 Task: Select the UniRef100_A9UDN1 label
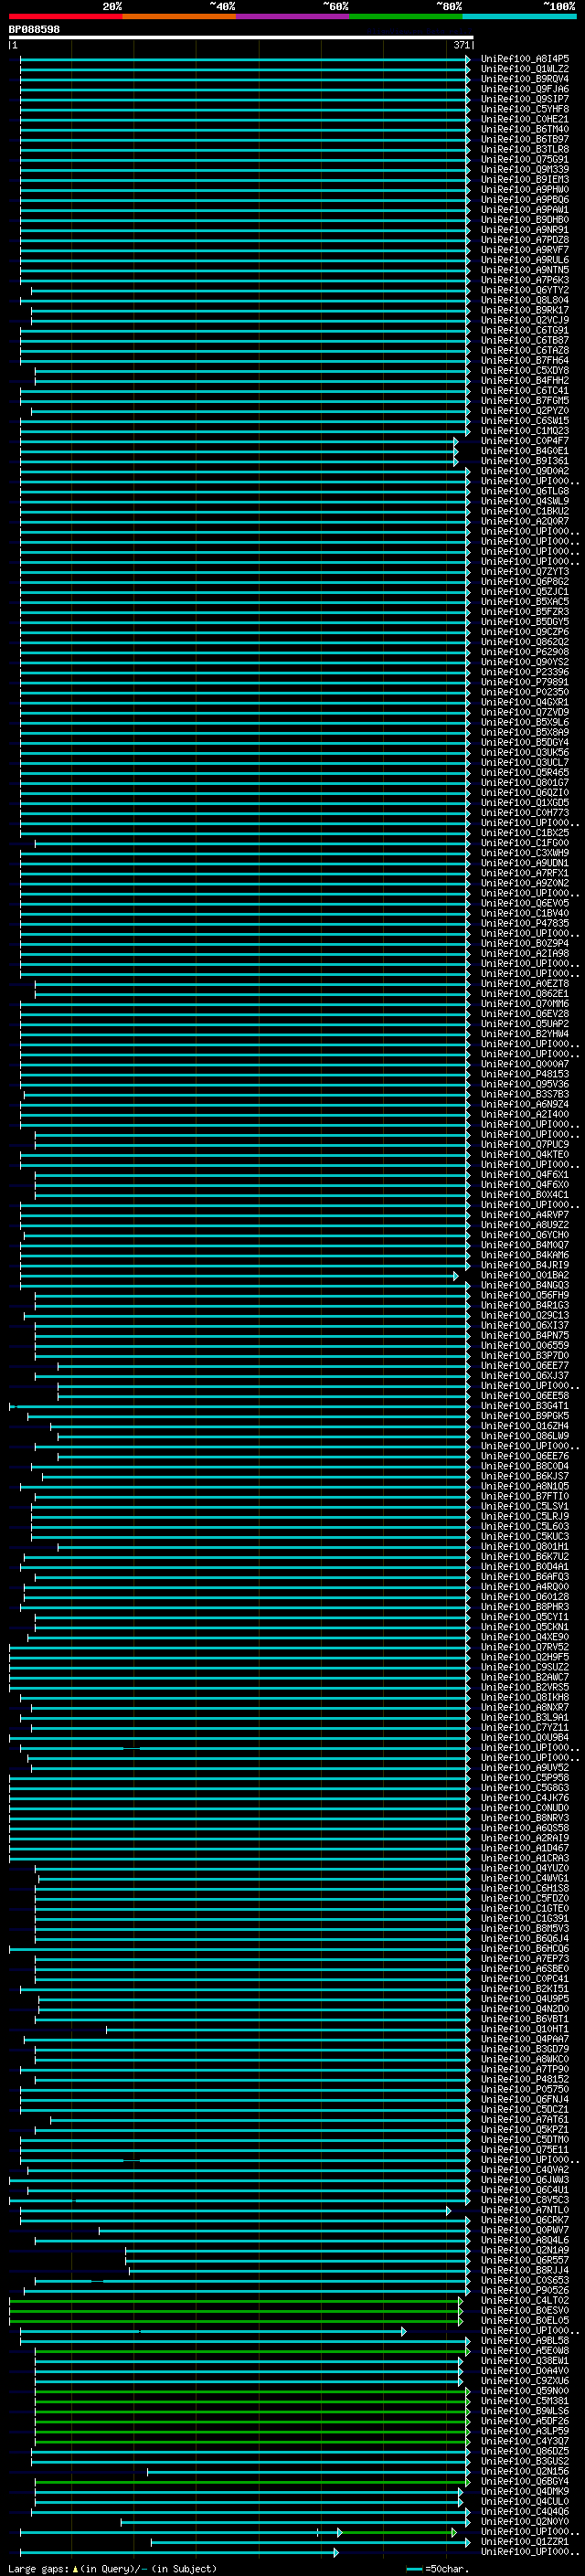point(525,863)
